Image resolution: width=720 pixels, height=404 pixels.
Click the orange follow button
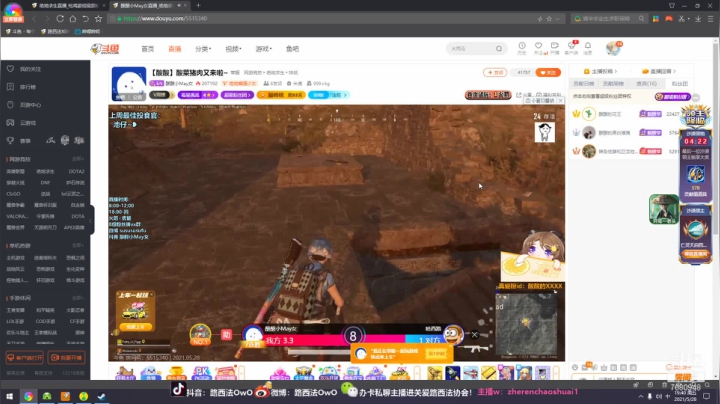[x=548, y=73]
